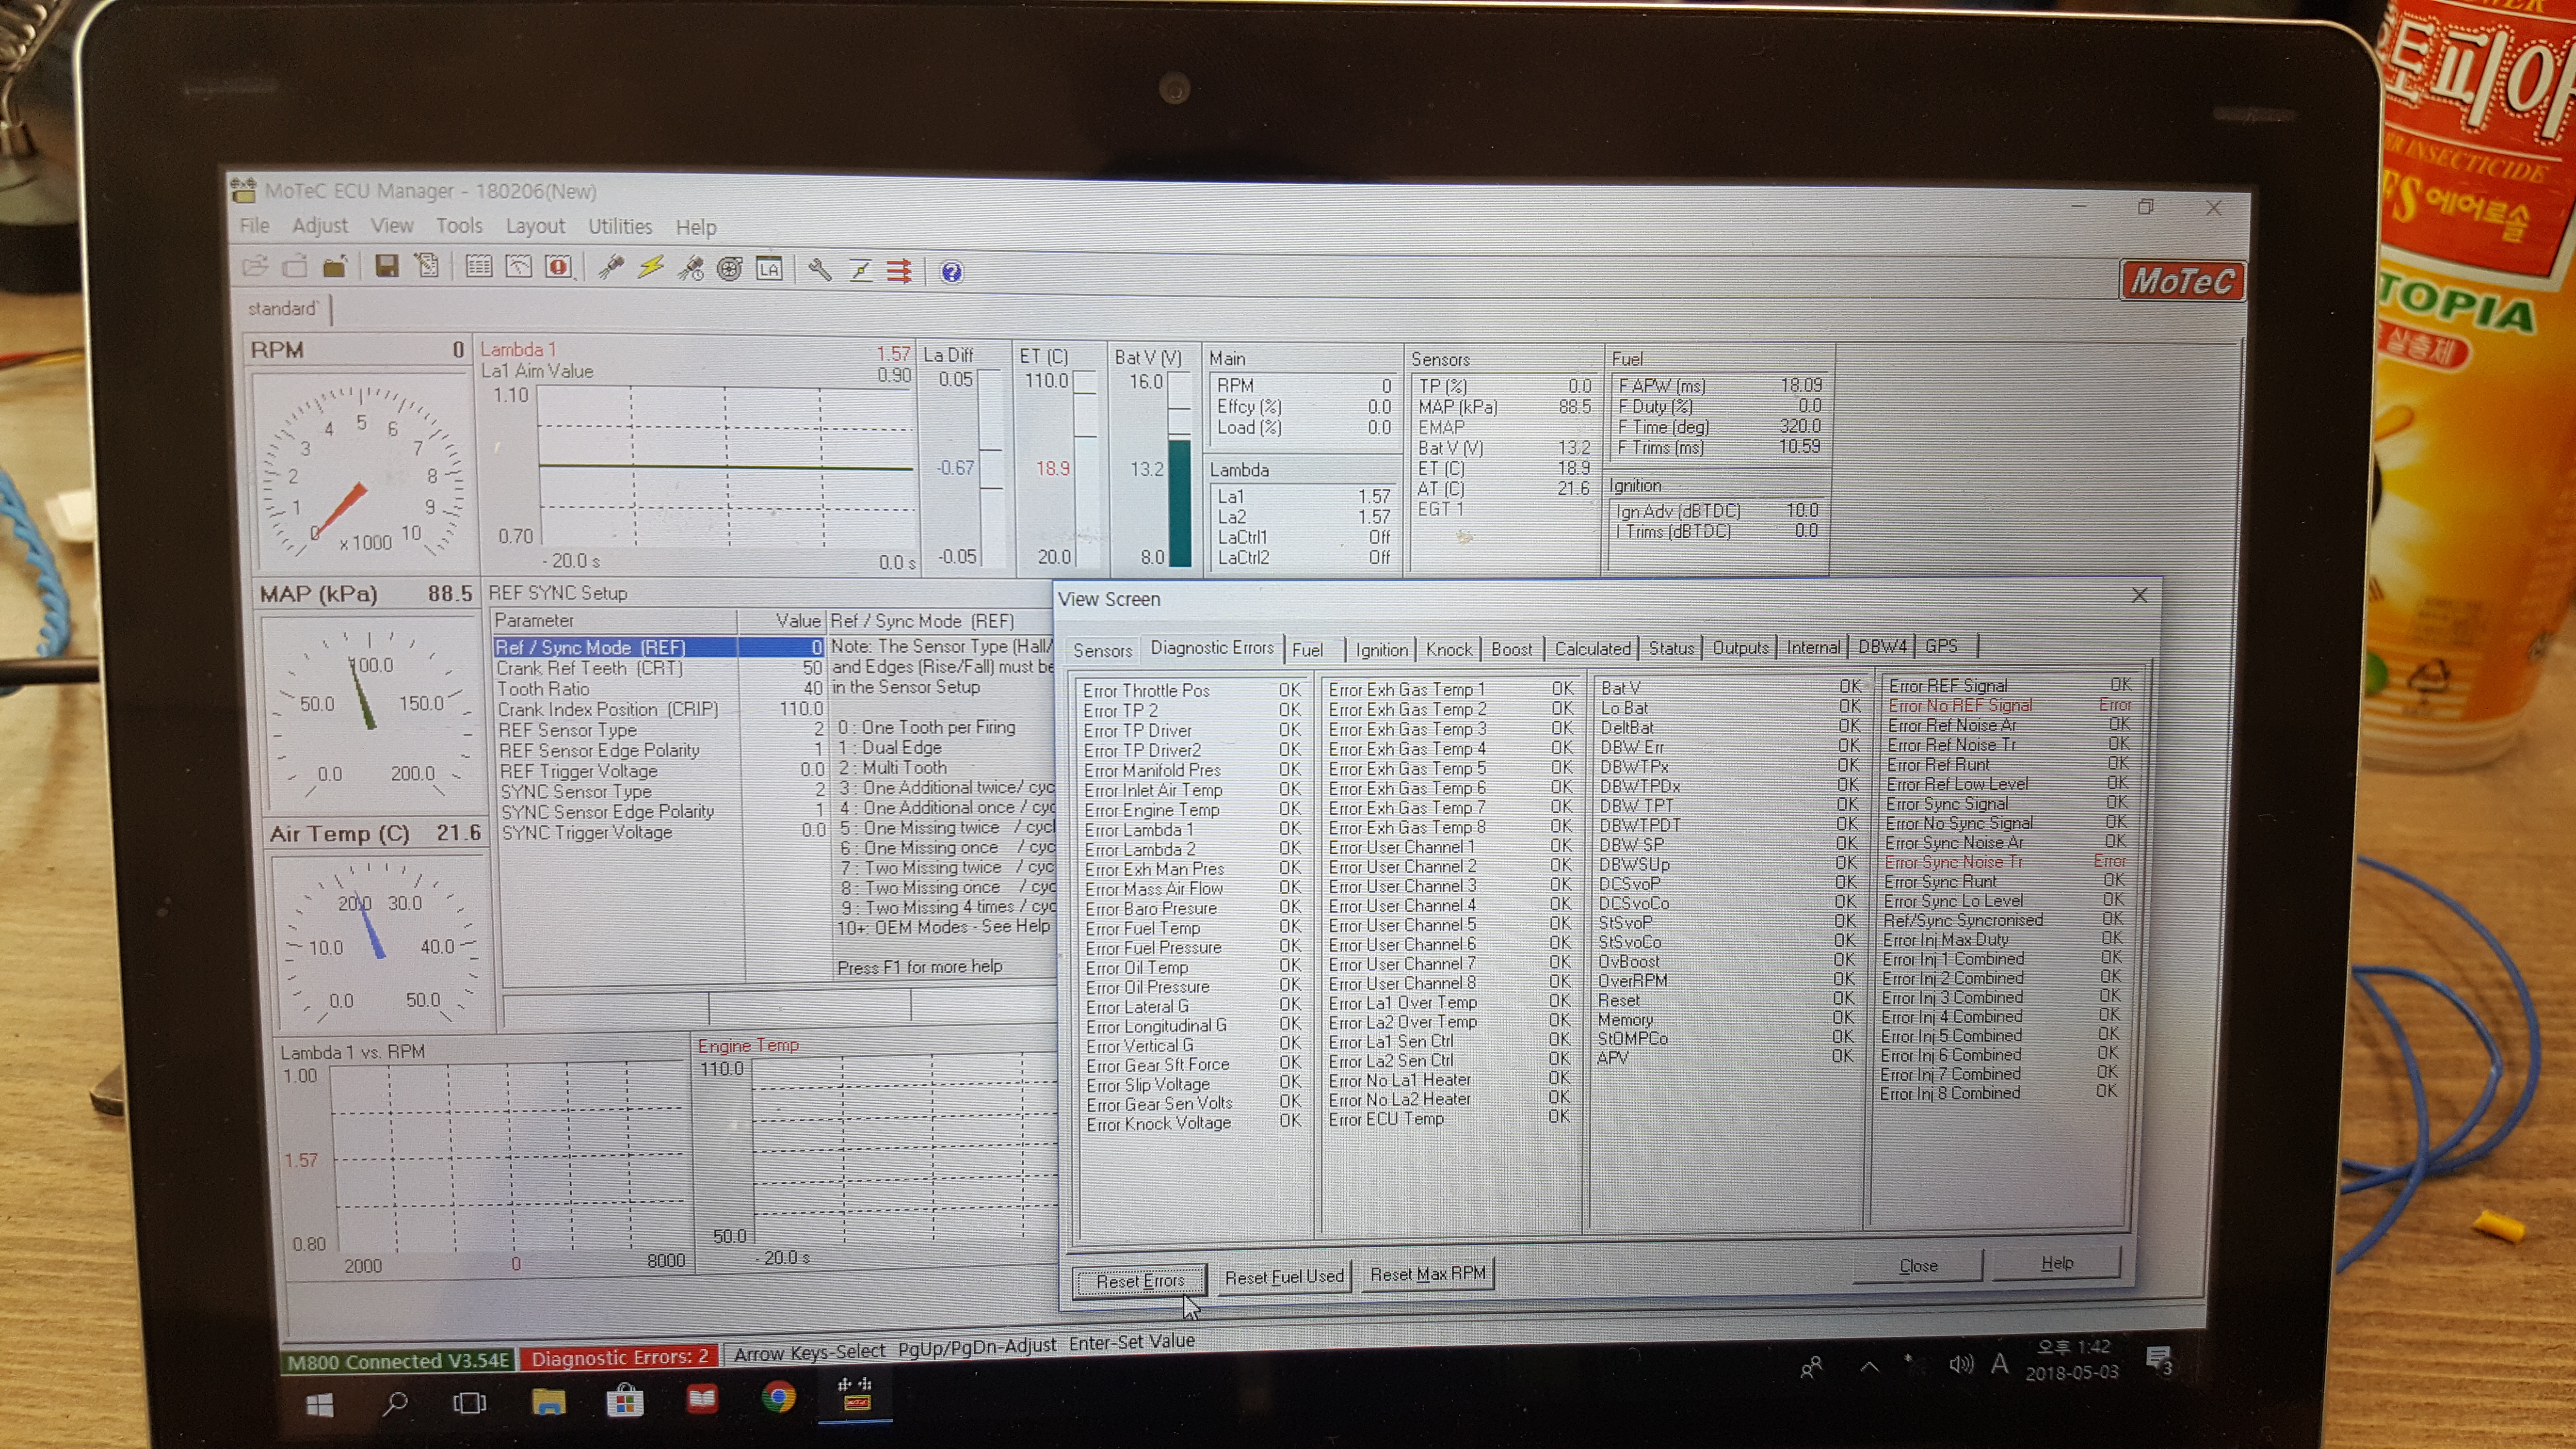2576x1449 pixels.
Task: Select the Crank Index Position (CRIP) row
Action: point(660,709)
